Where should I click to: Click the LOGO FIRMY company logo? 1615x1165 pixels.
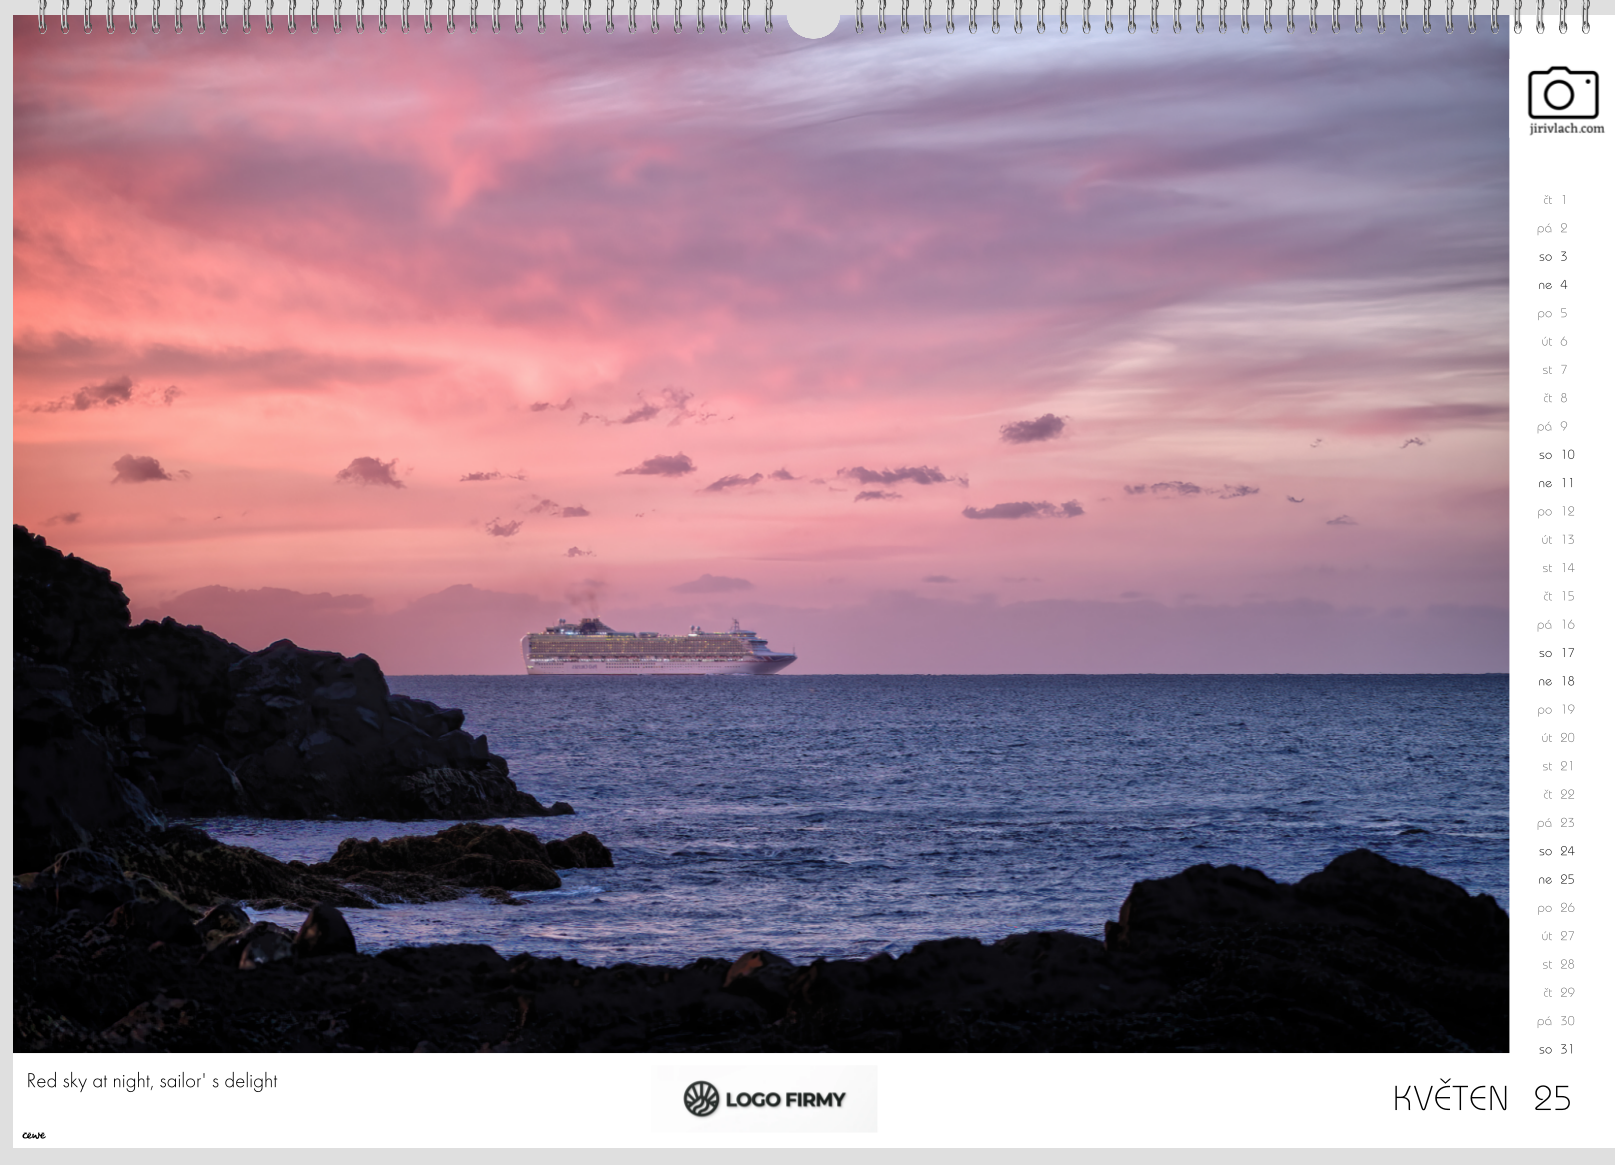pyautogui.click(x=765, y=1099)
